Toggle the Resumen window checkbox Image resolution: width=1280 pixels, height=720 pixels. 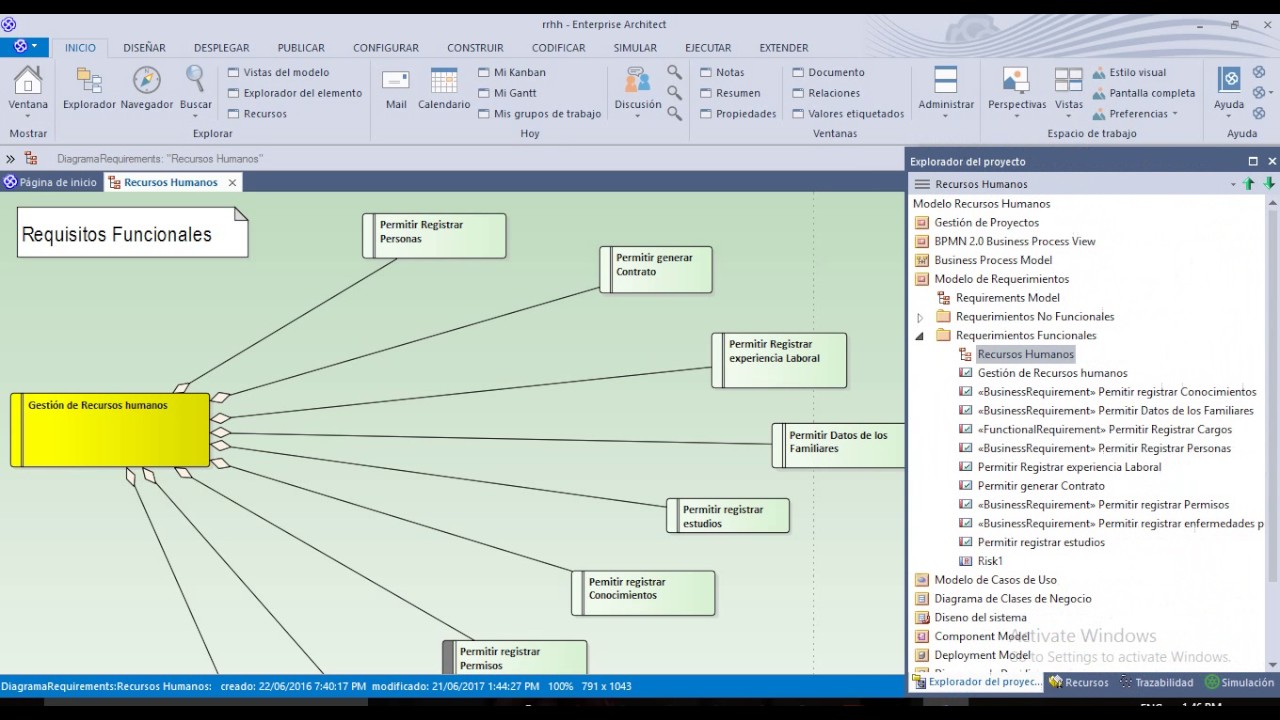pyautogui.click(x=705, y=93)
